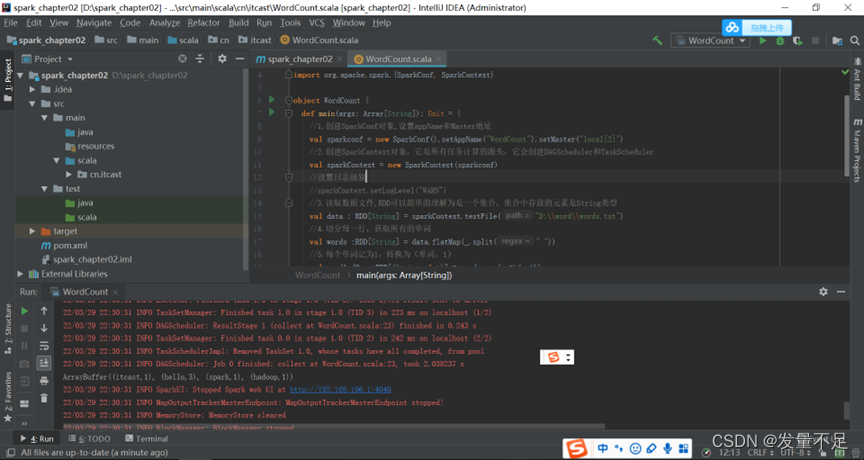Screen dimensions: 864x460
Task: Click the Build project hammer icon
Action: coord(657,41)
